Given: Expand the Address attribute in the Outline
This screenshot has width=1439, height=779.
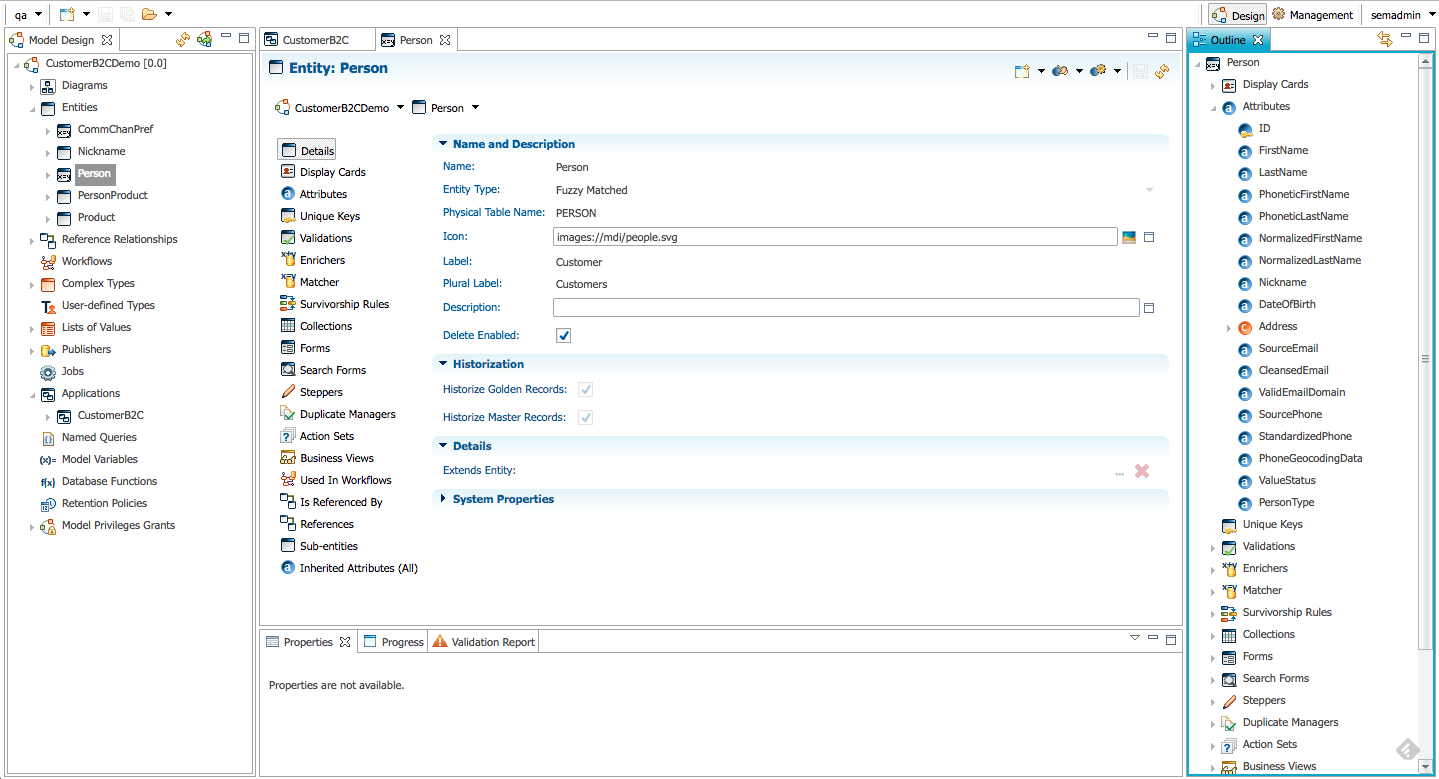Looking at the screenshot, I should click(x=1229, y=326).
